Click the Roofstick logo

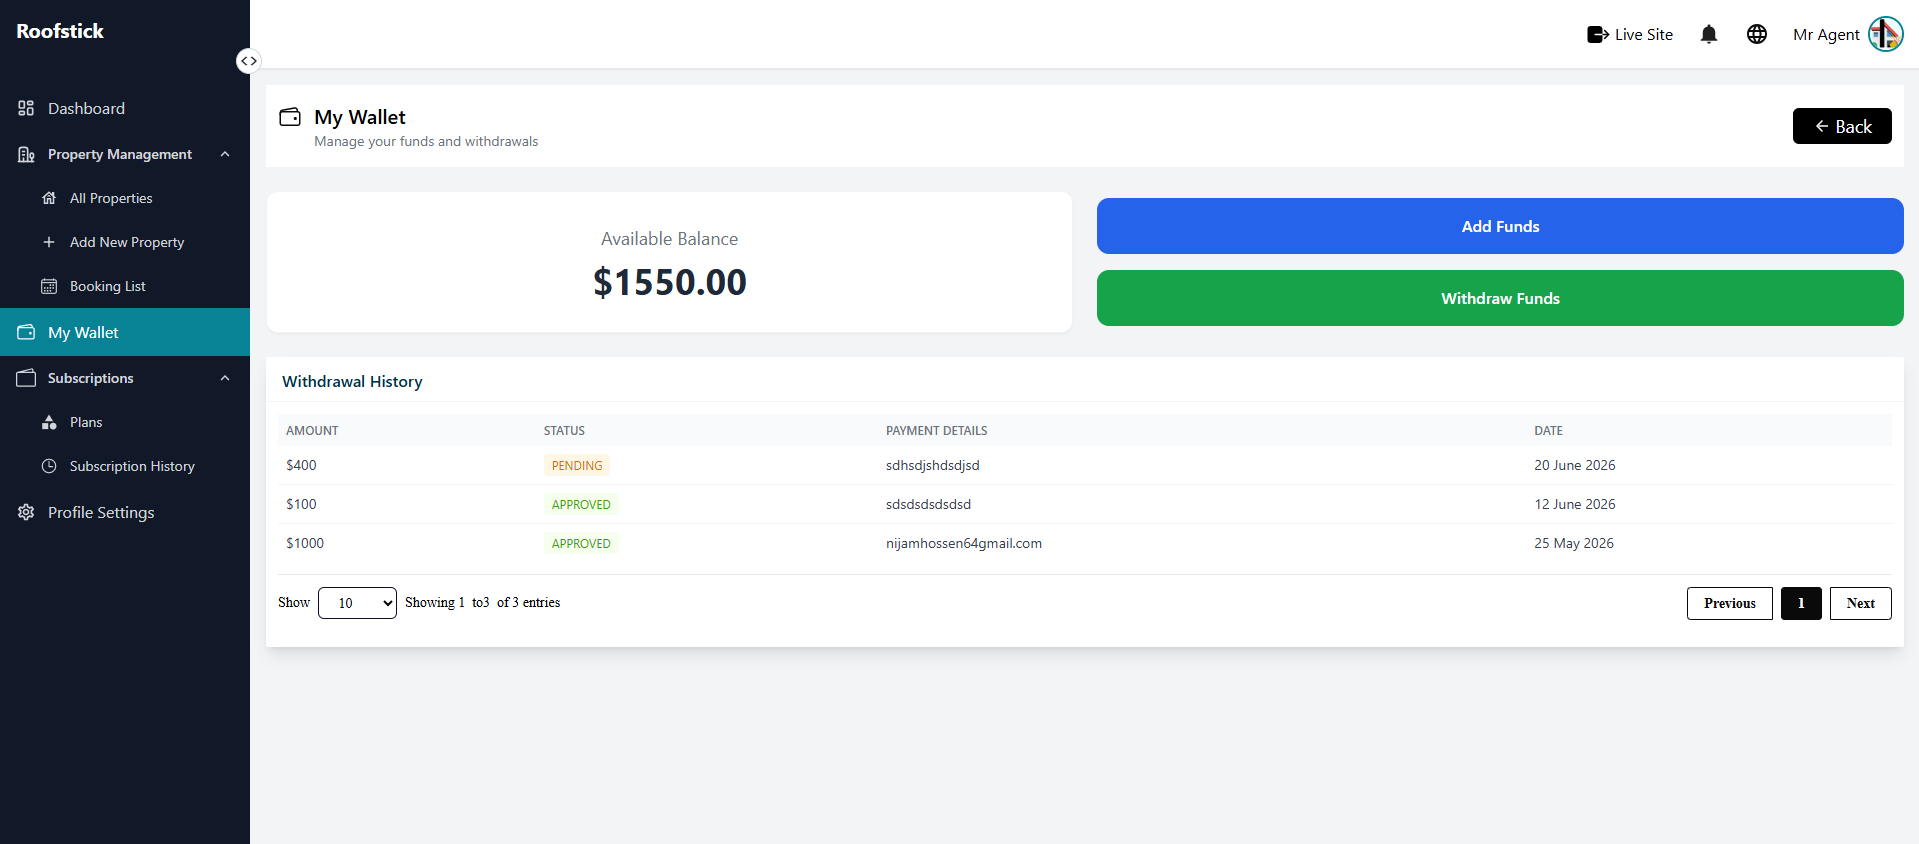(x=60, y=31)
